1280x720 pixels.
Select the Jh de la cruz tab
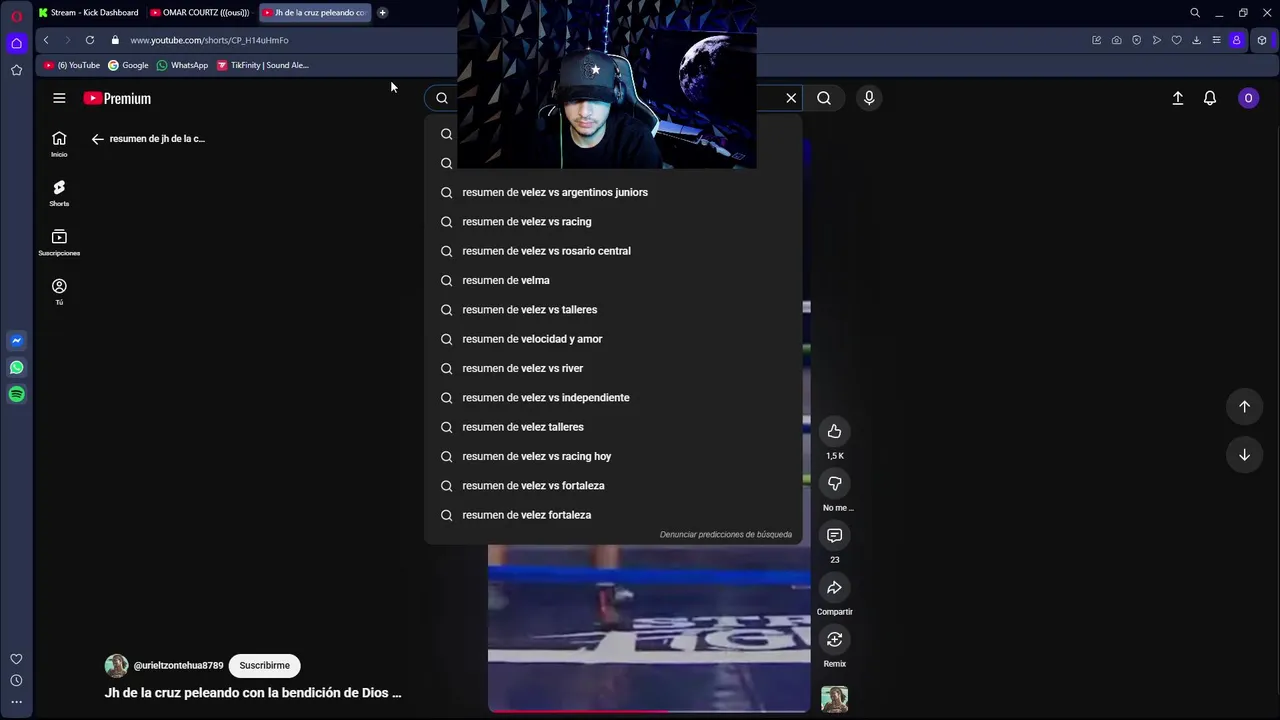point(314,13)
